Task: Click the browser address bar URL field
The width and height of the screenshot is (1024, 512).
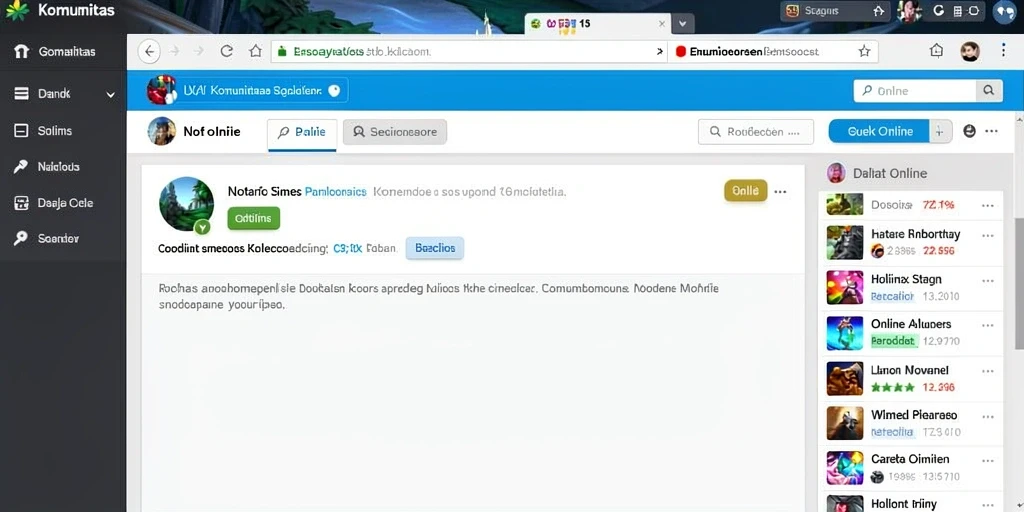Action: [x=467, y=52]
